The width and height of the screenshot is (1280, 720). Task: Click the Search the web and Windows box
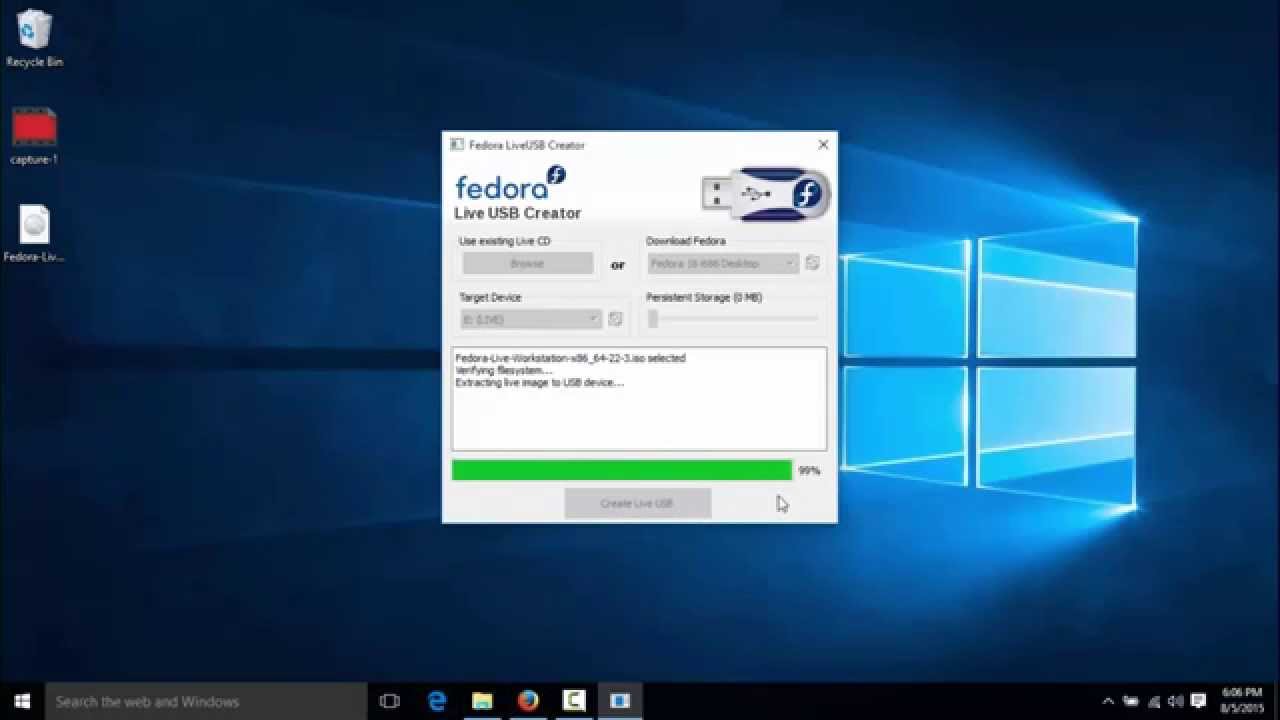(x=206, y=701)
